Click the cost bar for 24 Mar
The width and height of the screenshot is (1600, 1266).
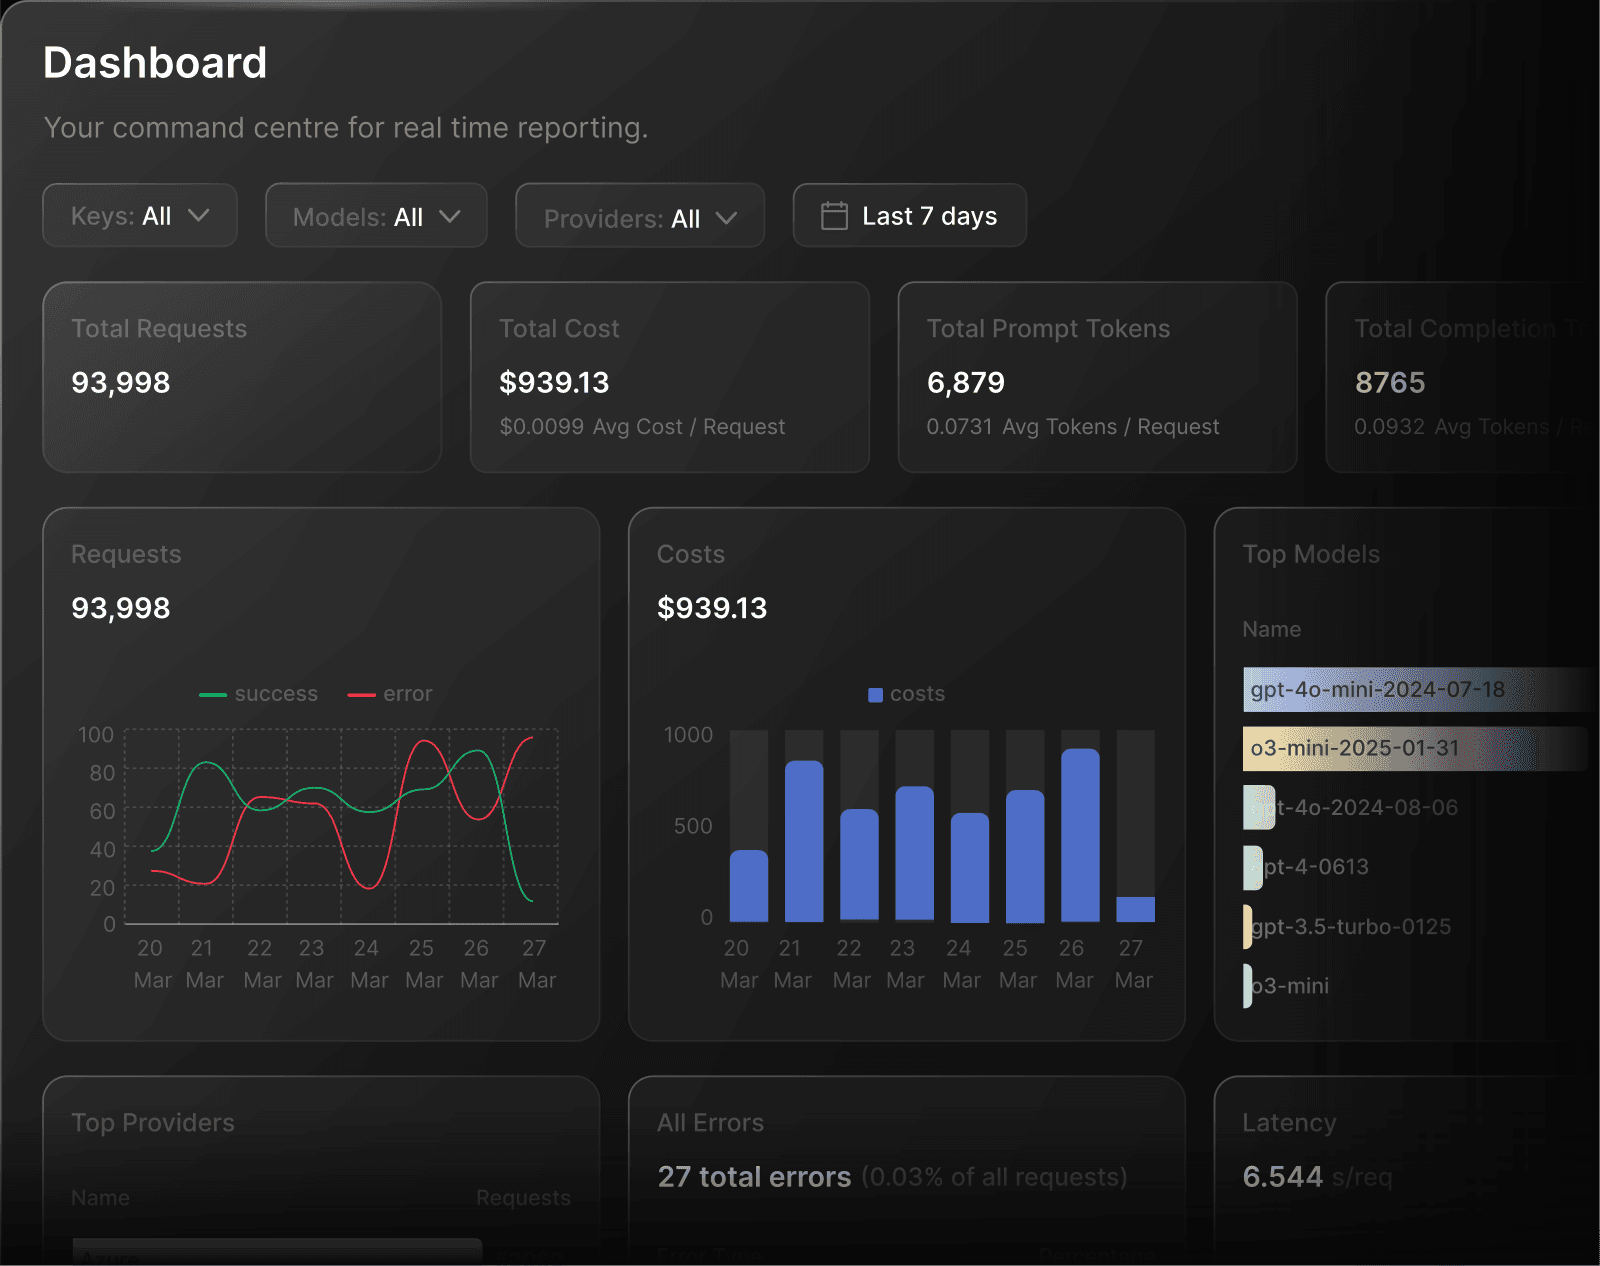pos(969,867)
